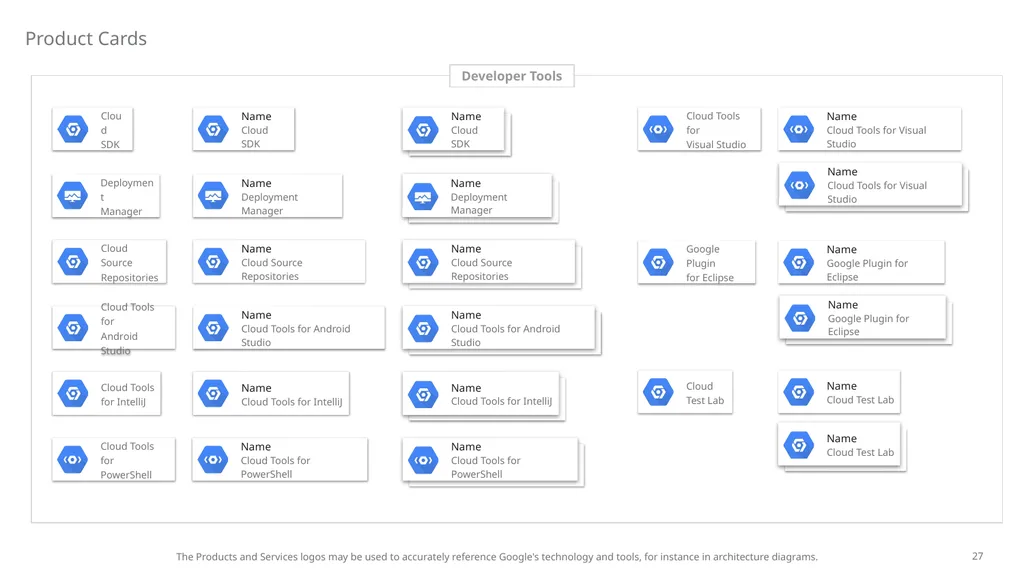
Task: Click the Cloud Tools for PowerShell icon on the card without Name label
Action: pyautogui.click(x=73, y=460)
